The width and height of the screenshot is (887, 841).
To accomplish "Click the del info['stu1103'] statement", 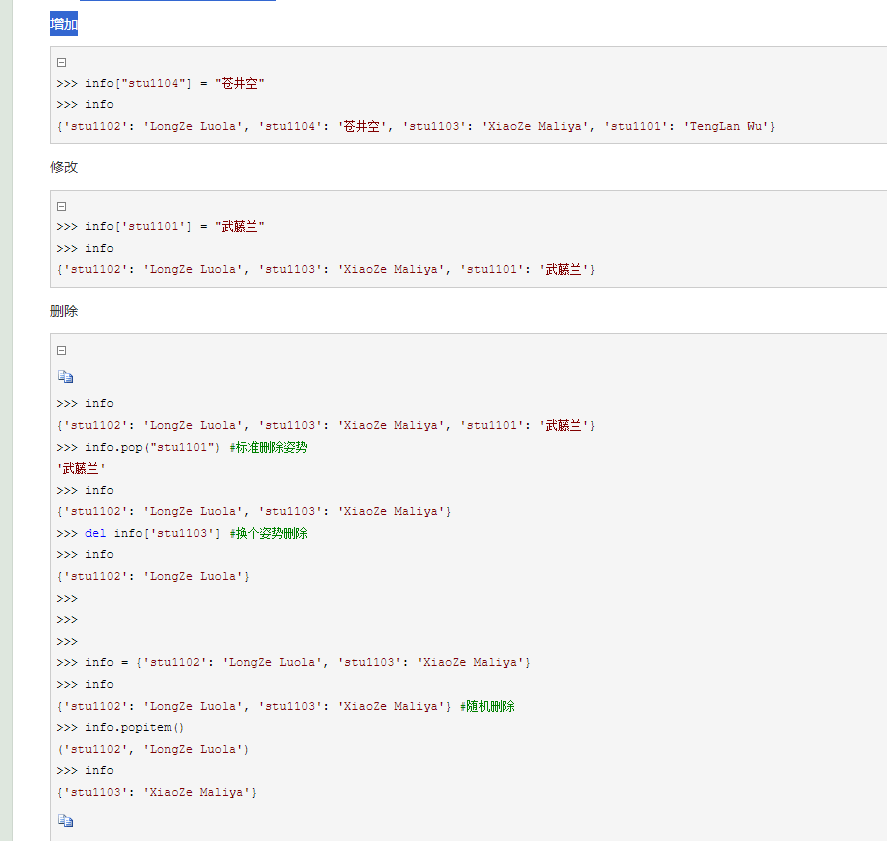I will coord(152,533).
